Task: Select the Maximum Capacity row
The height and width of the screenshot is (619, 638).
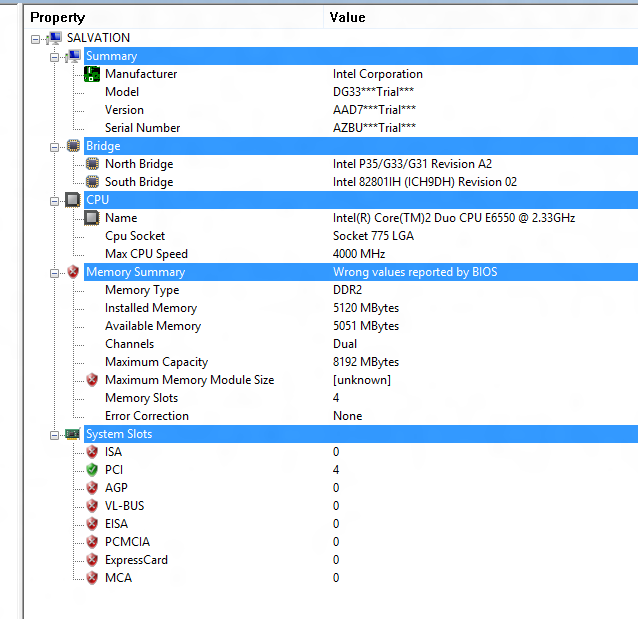Action: [361, 362]
